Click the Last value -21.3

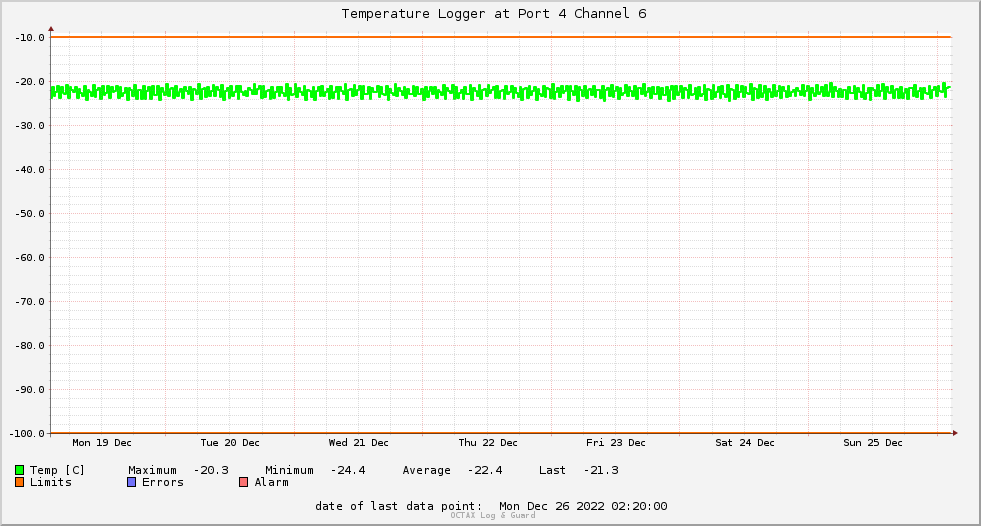tap(601, 470)
